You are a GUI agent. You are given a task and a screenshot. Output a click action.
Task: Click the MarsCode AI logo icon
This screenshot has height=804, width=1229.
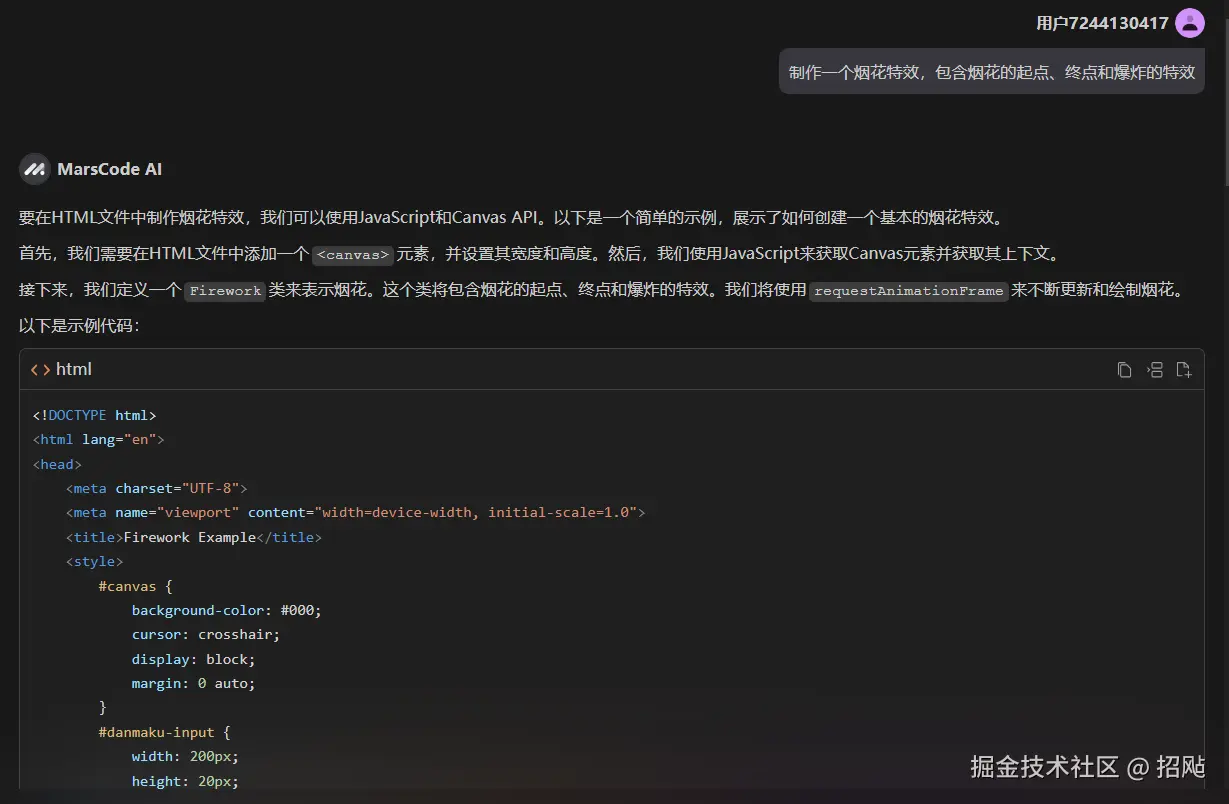(35, 169)
